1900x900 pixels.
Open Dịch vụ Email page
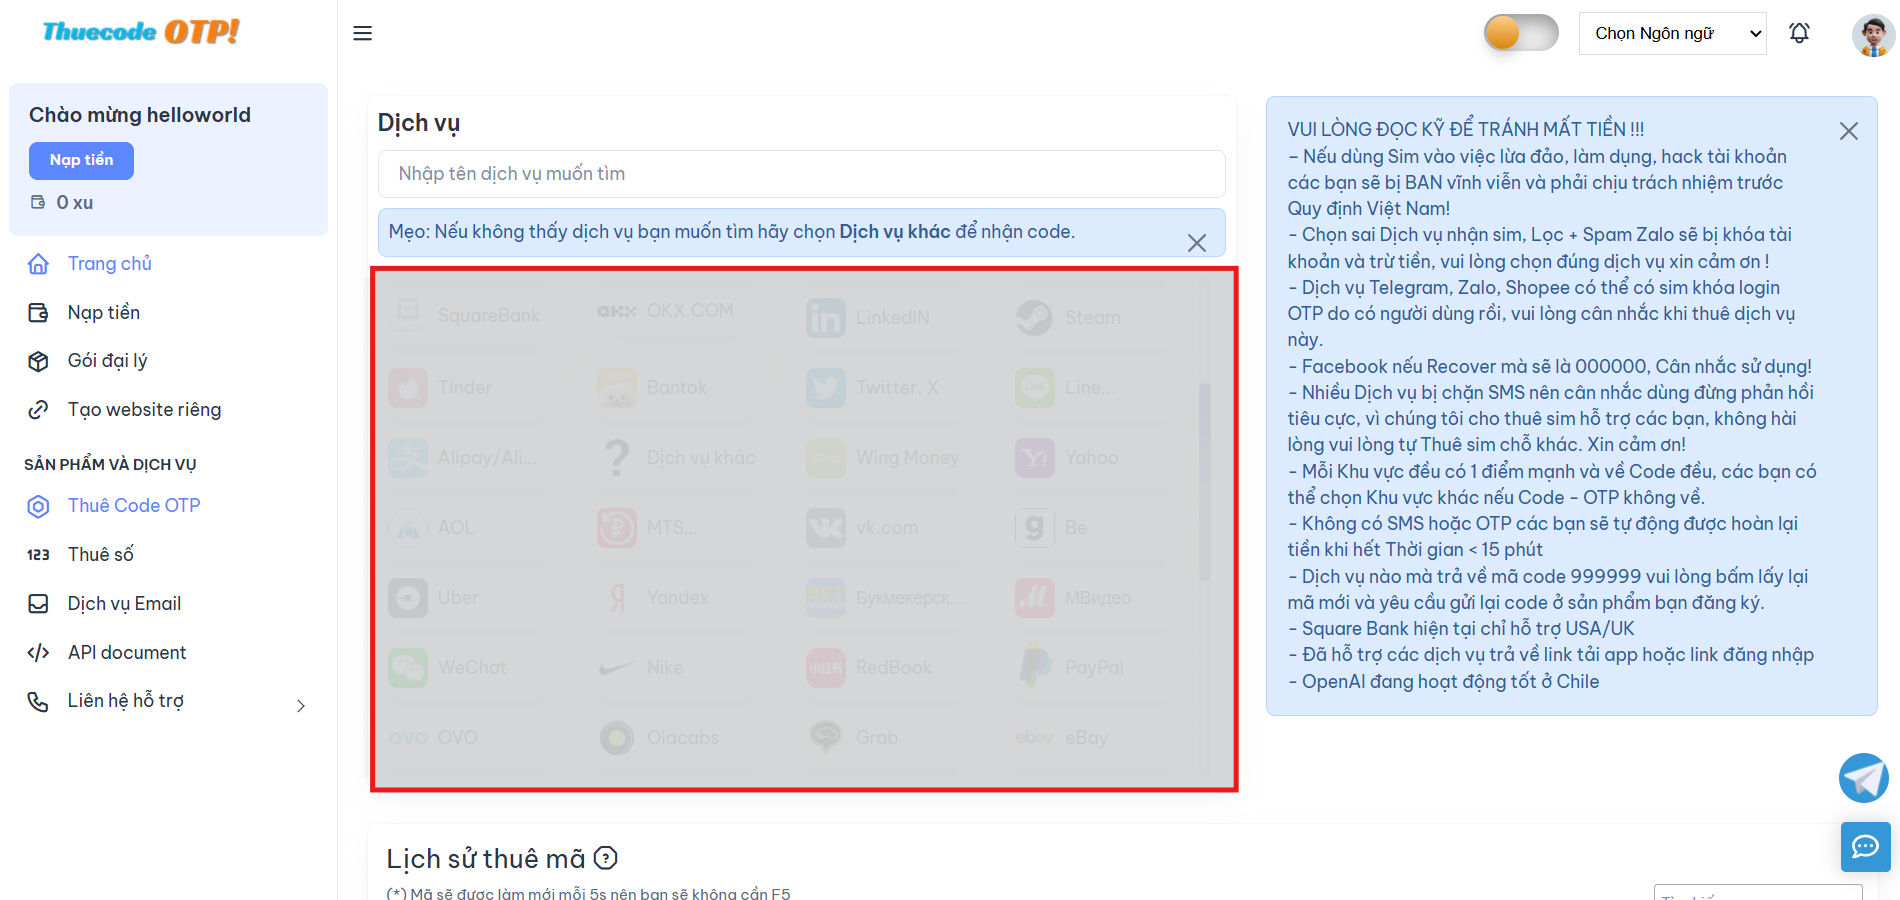pos(124,603)
